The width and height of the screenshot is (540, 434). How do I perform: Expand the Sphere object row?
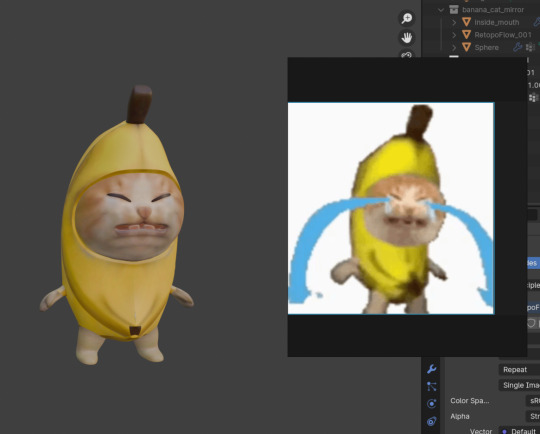(454, 48)
